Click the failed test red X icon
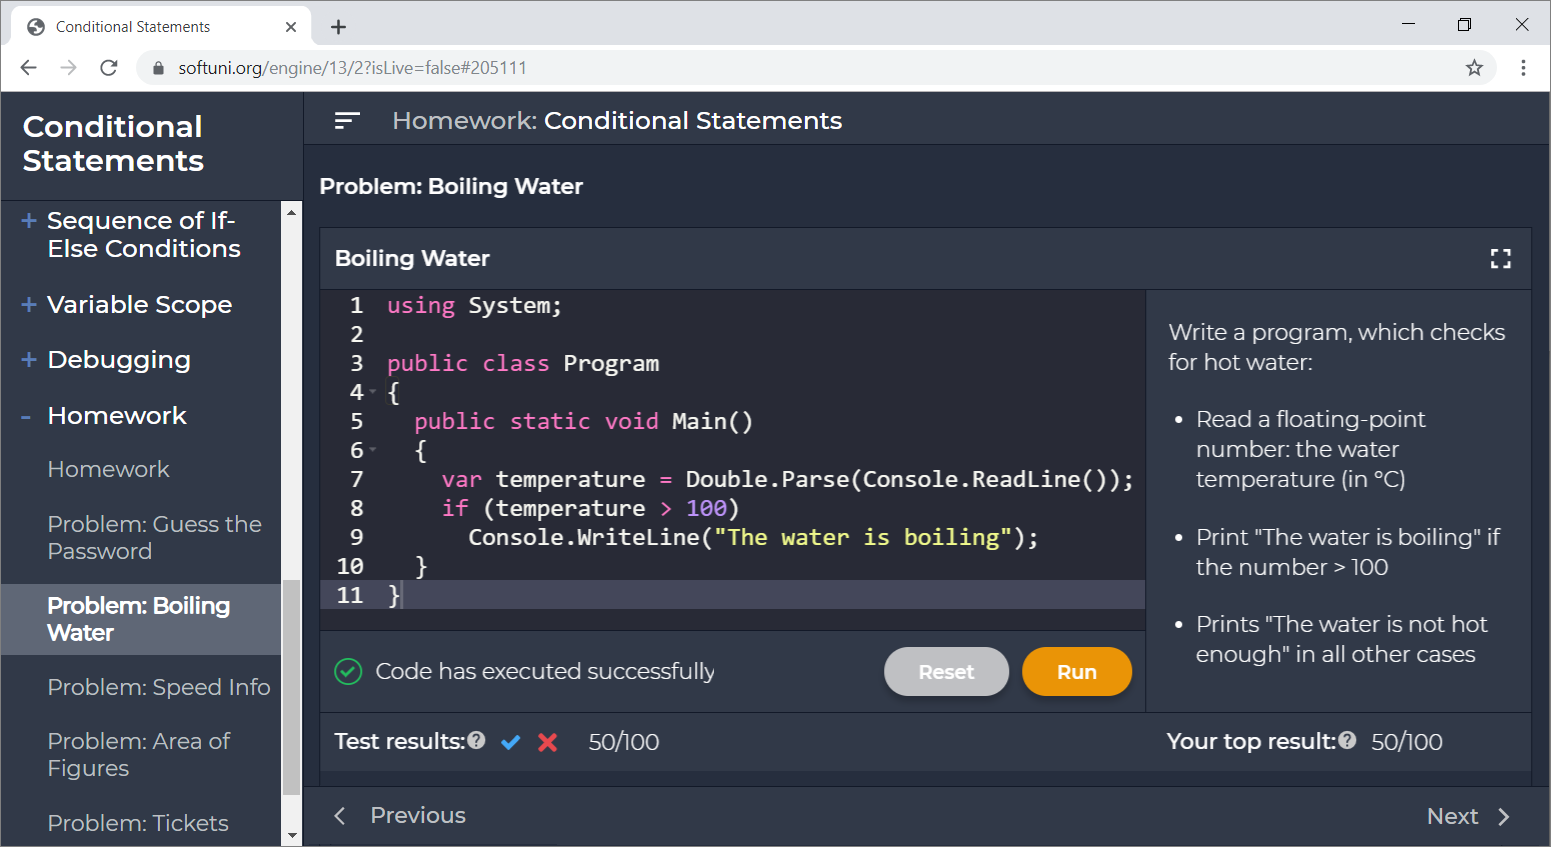Image resolution: width=1551 pixels, height=847 pixels. 547,742
